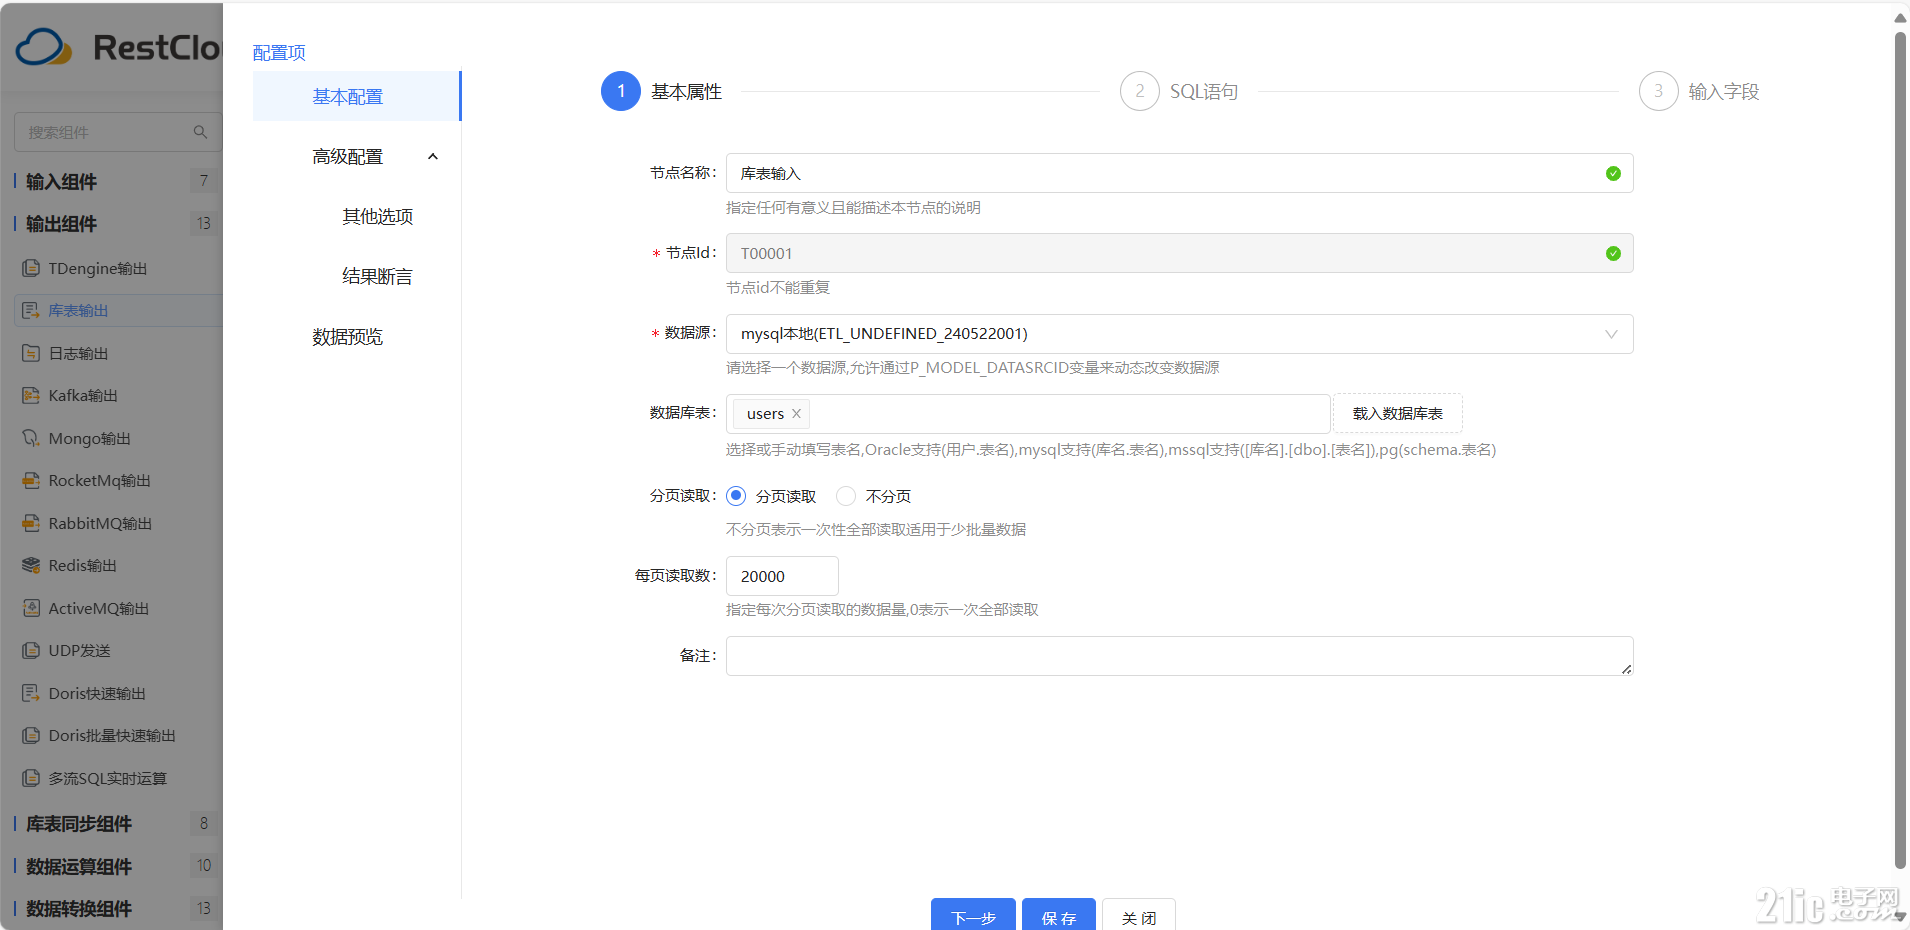
Task: Click the ActiveMQ输出 component icon
Action: pyautogui.click(x=31, y=608)
